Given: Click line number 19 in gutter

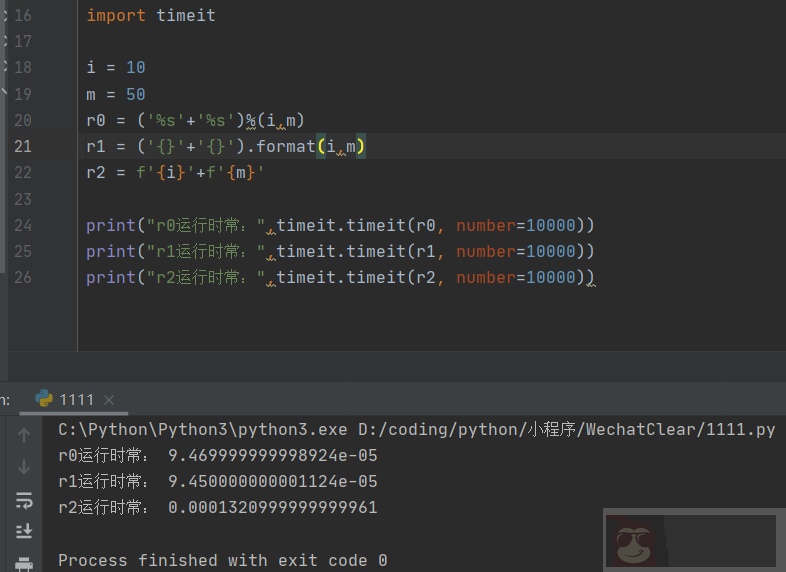Looking at the screenshot, I should [x=23, y=94].
